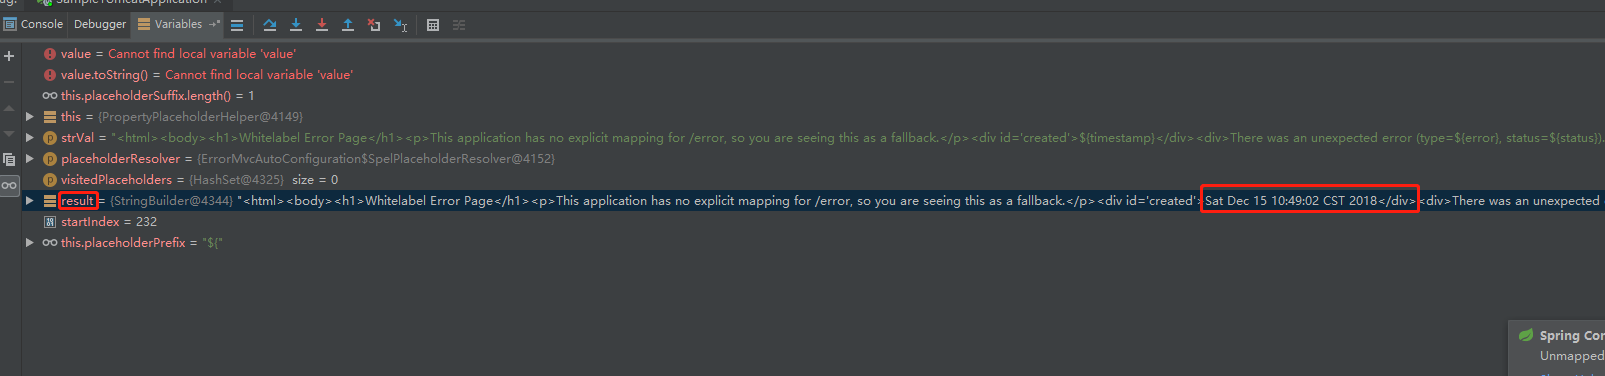Click the Step Out icon
The image size is (1605, 376).
[348, 25]
